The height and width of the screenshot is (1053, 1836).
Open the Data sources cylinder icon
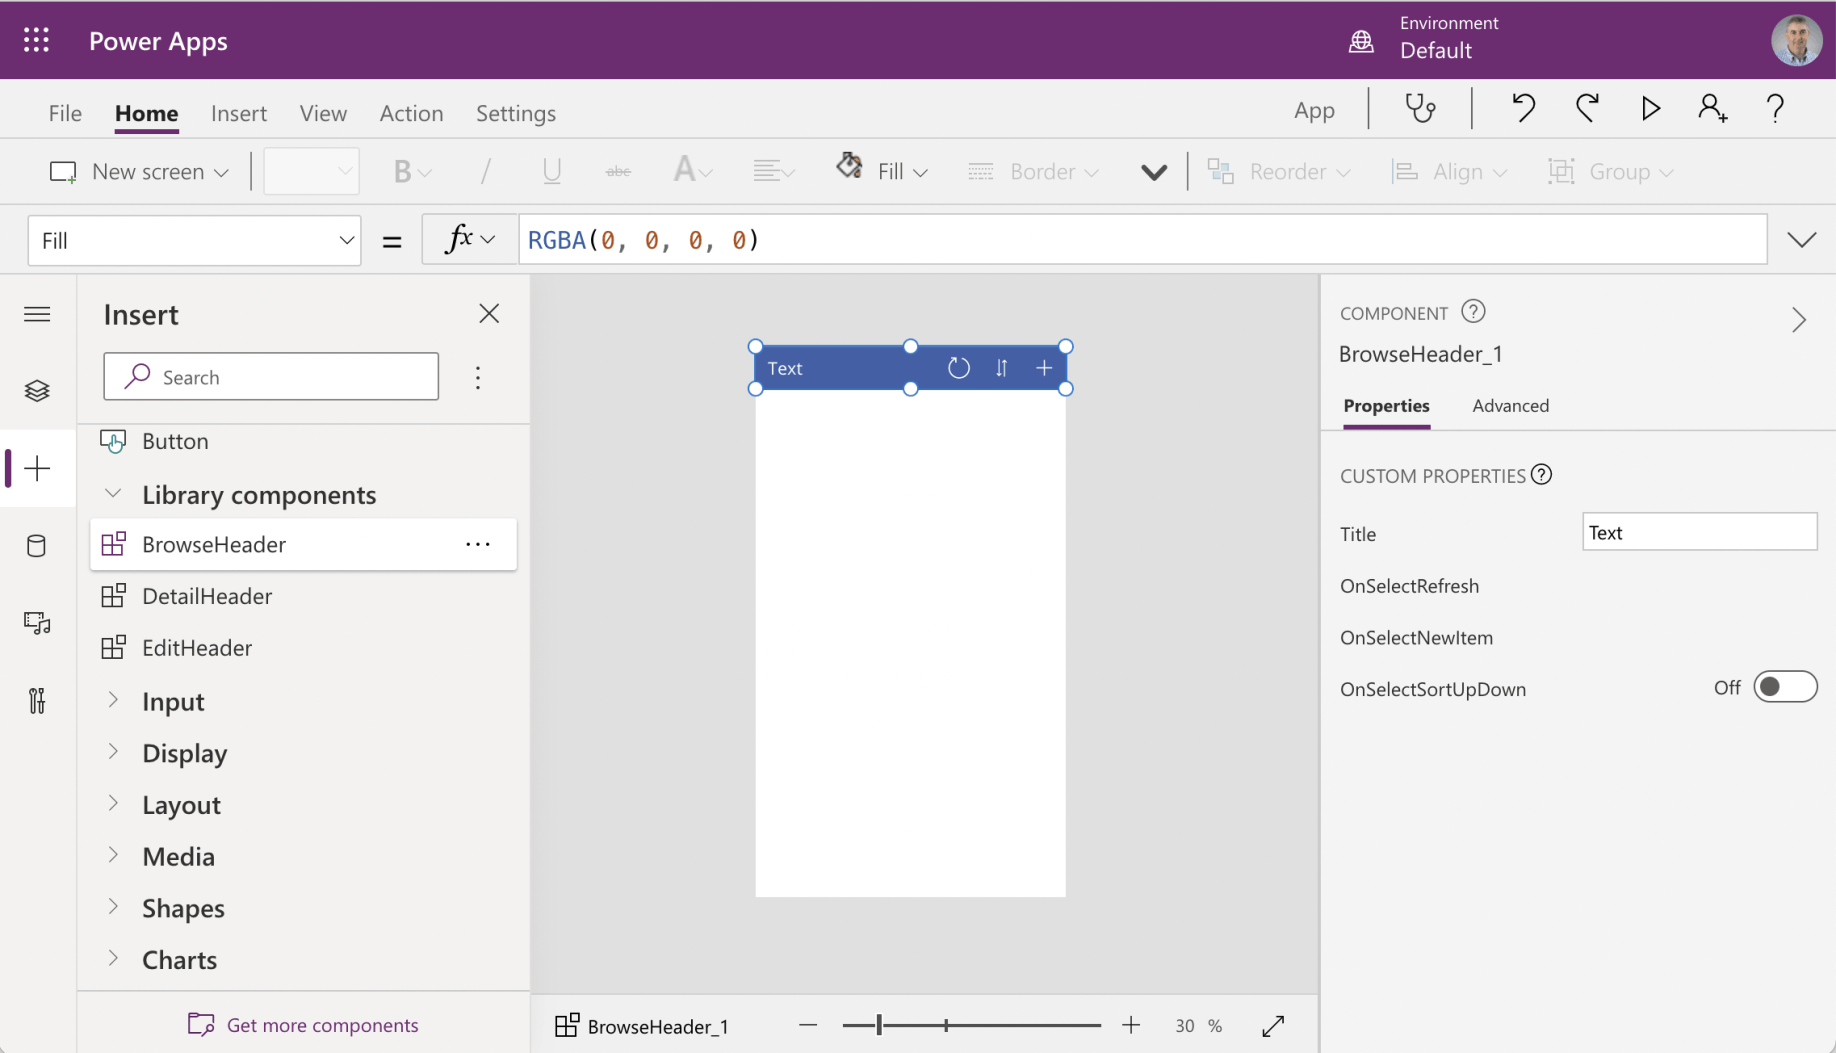point(37,546)
